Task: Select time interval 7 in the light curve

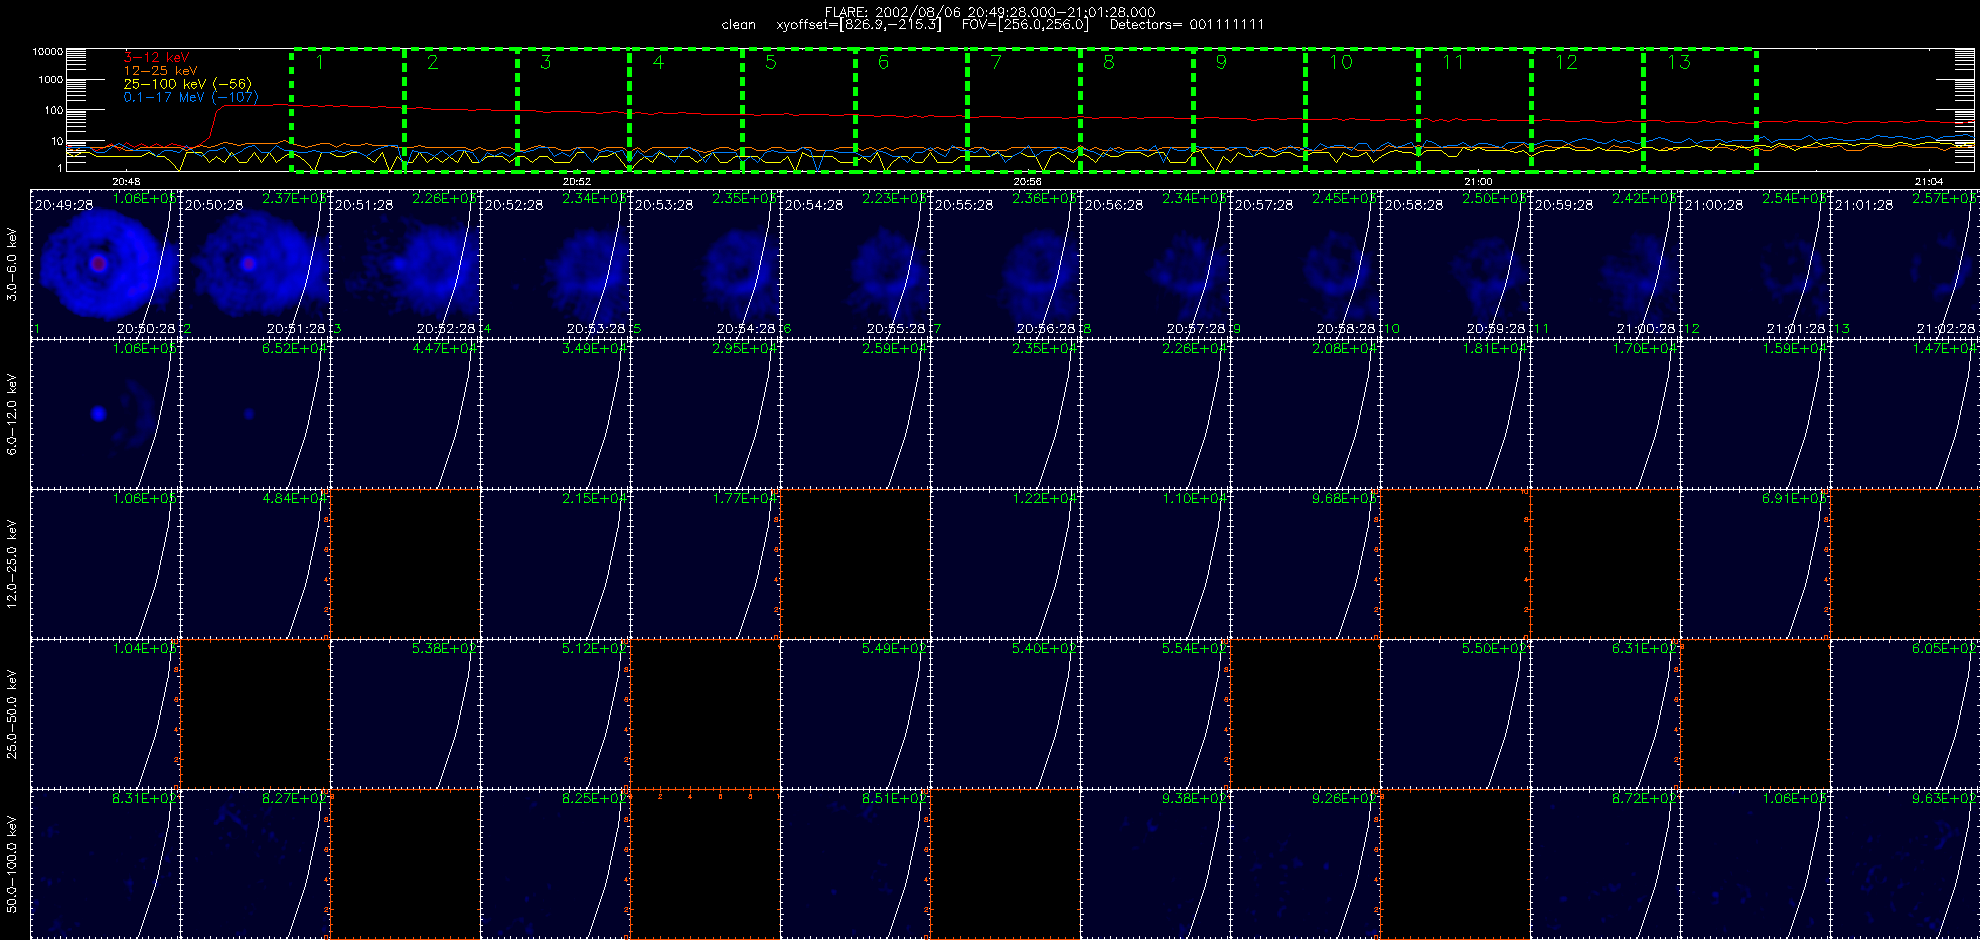Action: point(1024,110)
